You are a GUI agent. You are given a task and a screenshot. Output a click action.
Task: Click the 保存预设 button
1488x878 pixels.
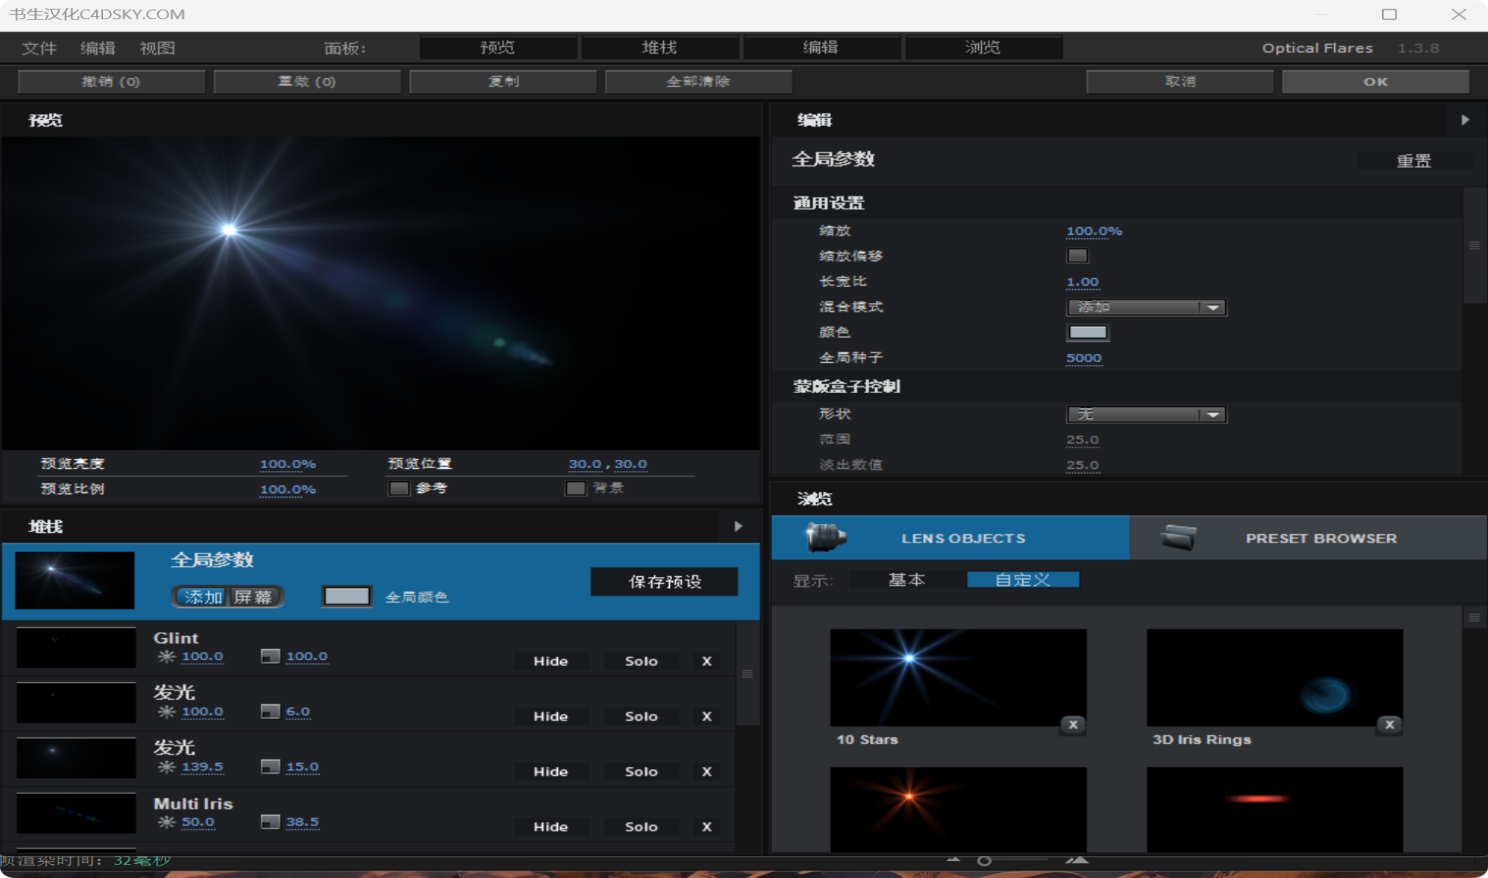[665, 582]
